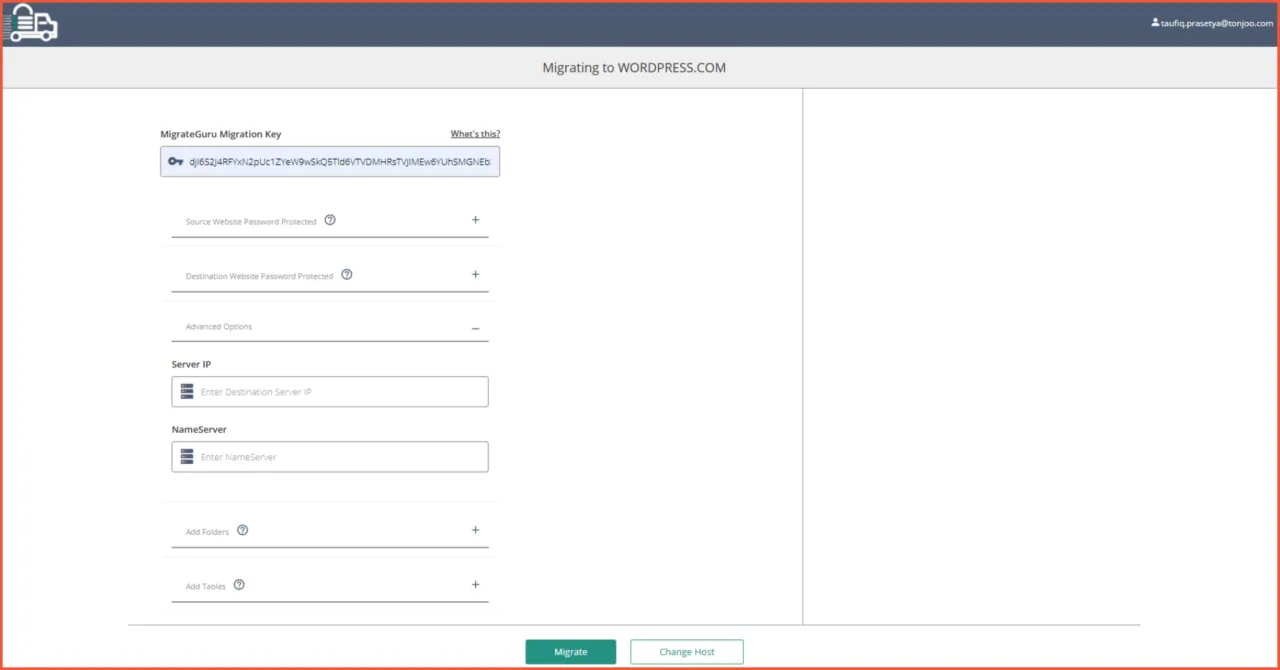Click the key icon in migration key field

176,161
